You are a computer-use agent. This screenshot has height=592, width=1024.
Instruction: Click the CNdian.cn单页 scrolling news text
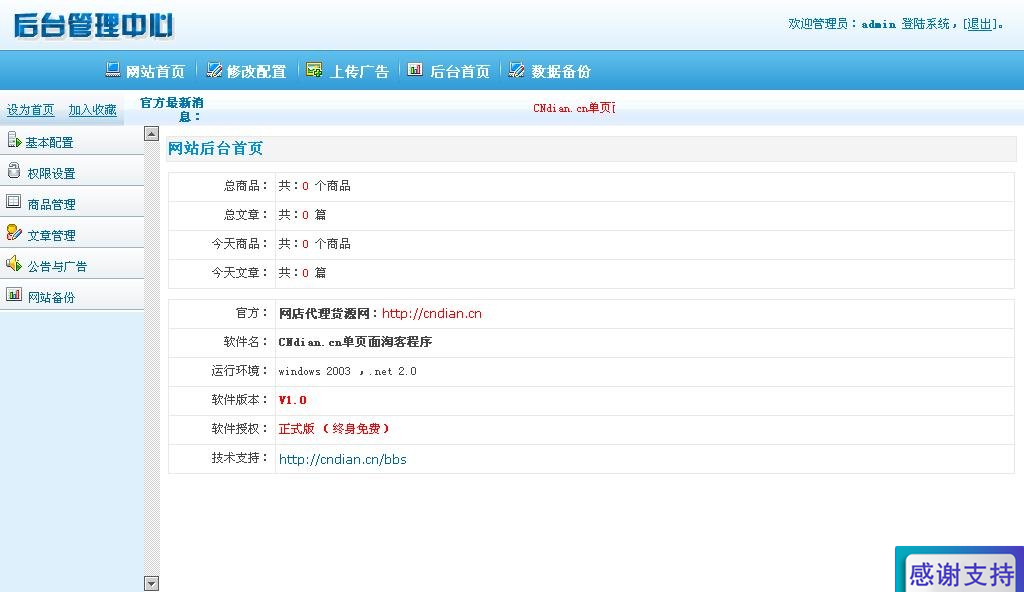(x=574, y=108)
